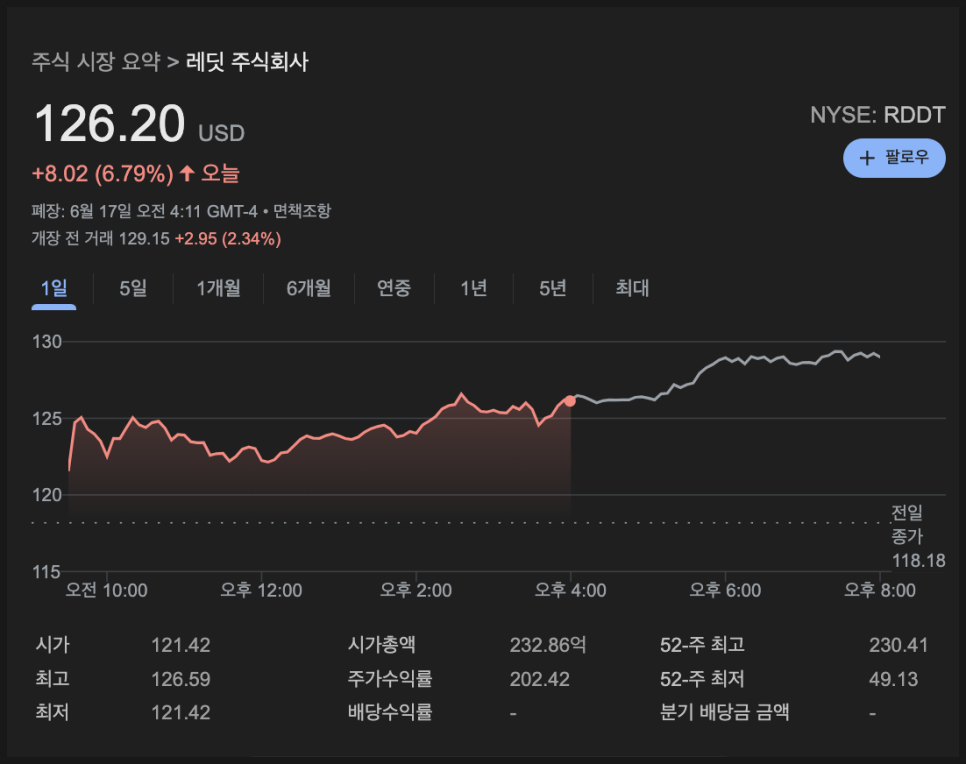Click the 52-주 최고 value 230.41
Screen dimensions: 966x764
tap(898, 645)
